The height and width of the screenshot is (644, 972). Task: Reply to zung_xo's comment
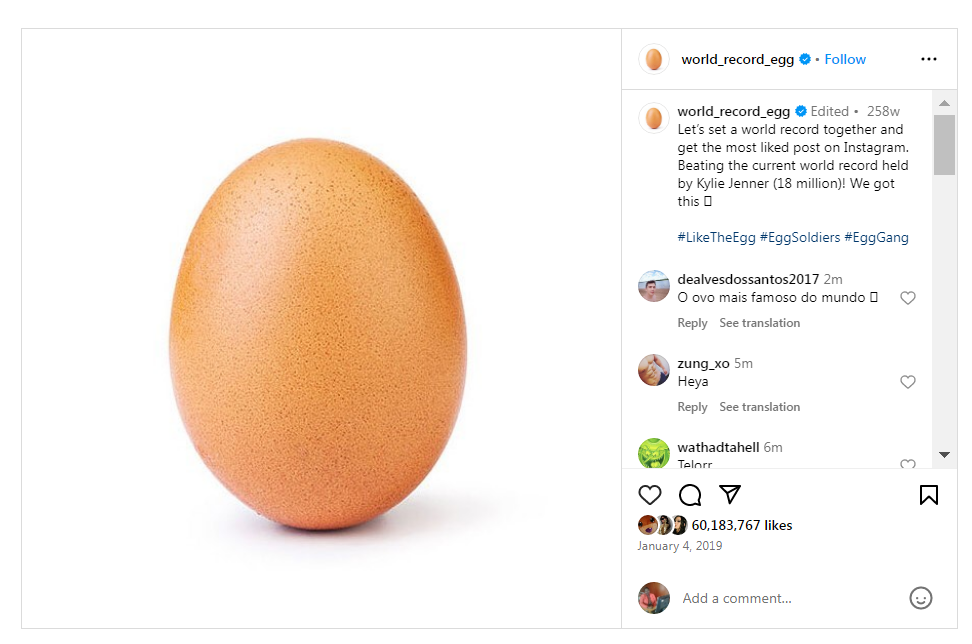click(692, 407)
